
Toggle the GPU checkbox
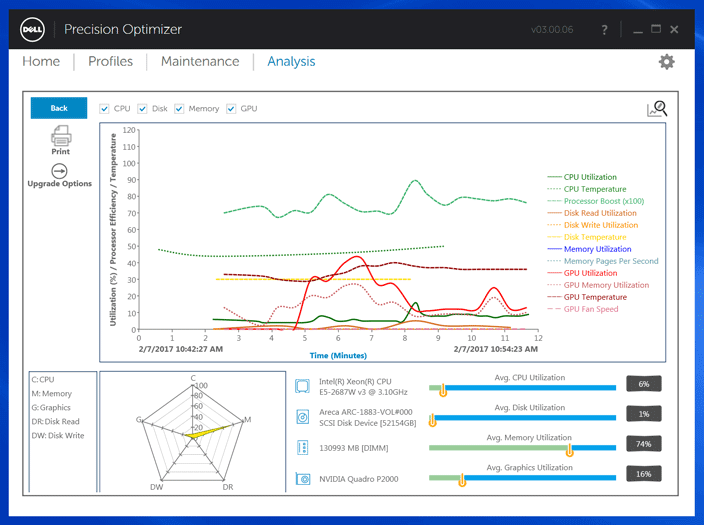[231, 109]
